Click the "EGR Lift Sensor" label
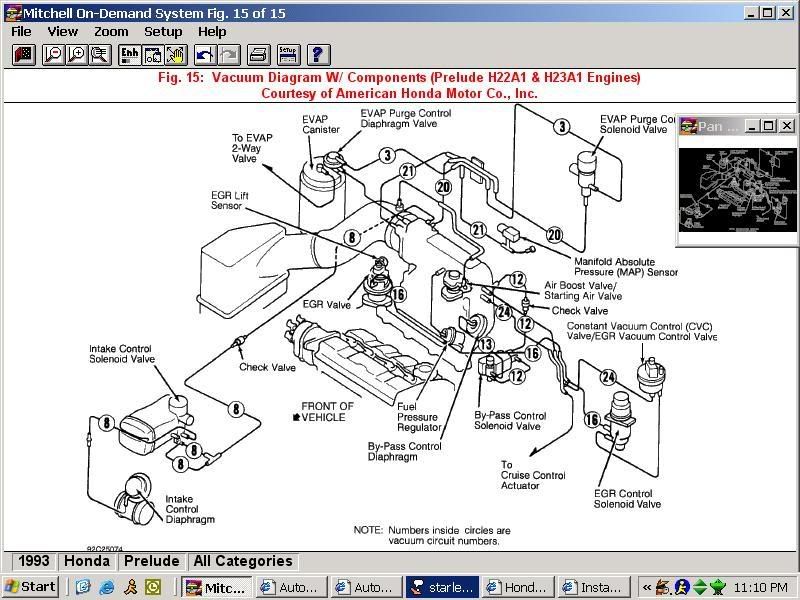This screenshot has height=600, width=800. pos(230,201)
